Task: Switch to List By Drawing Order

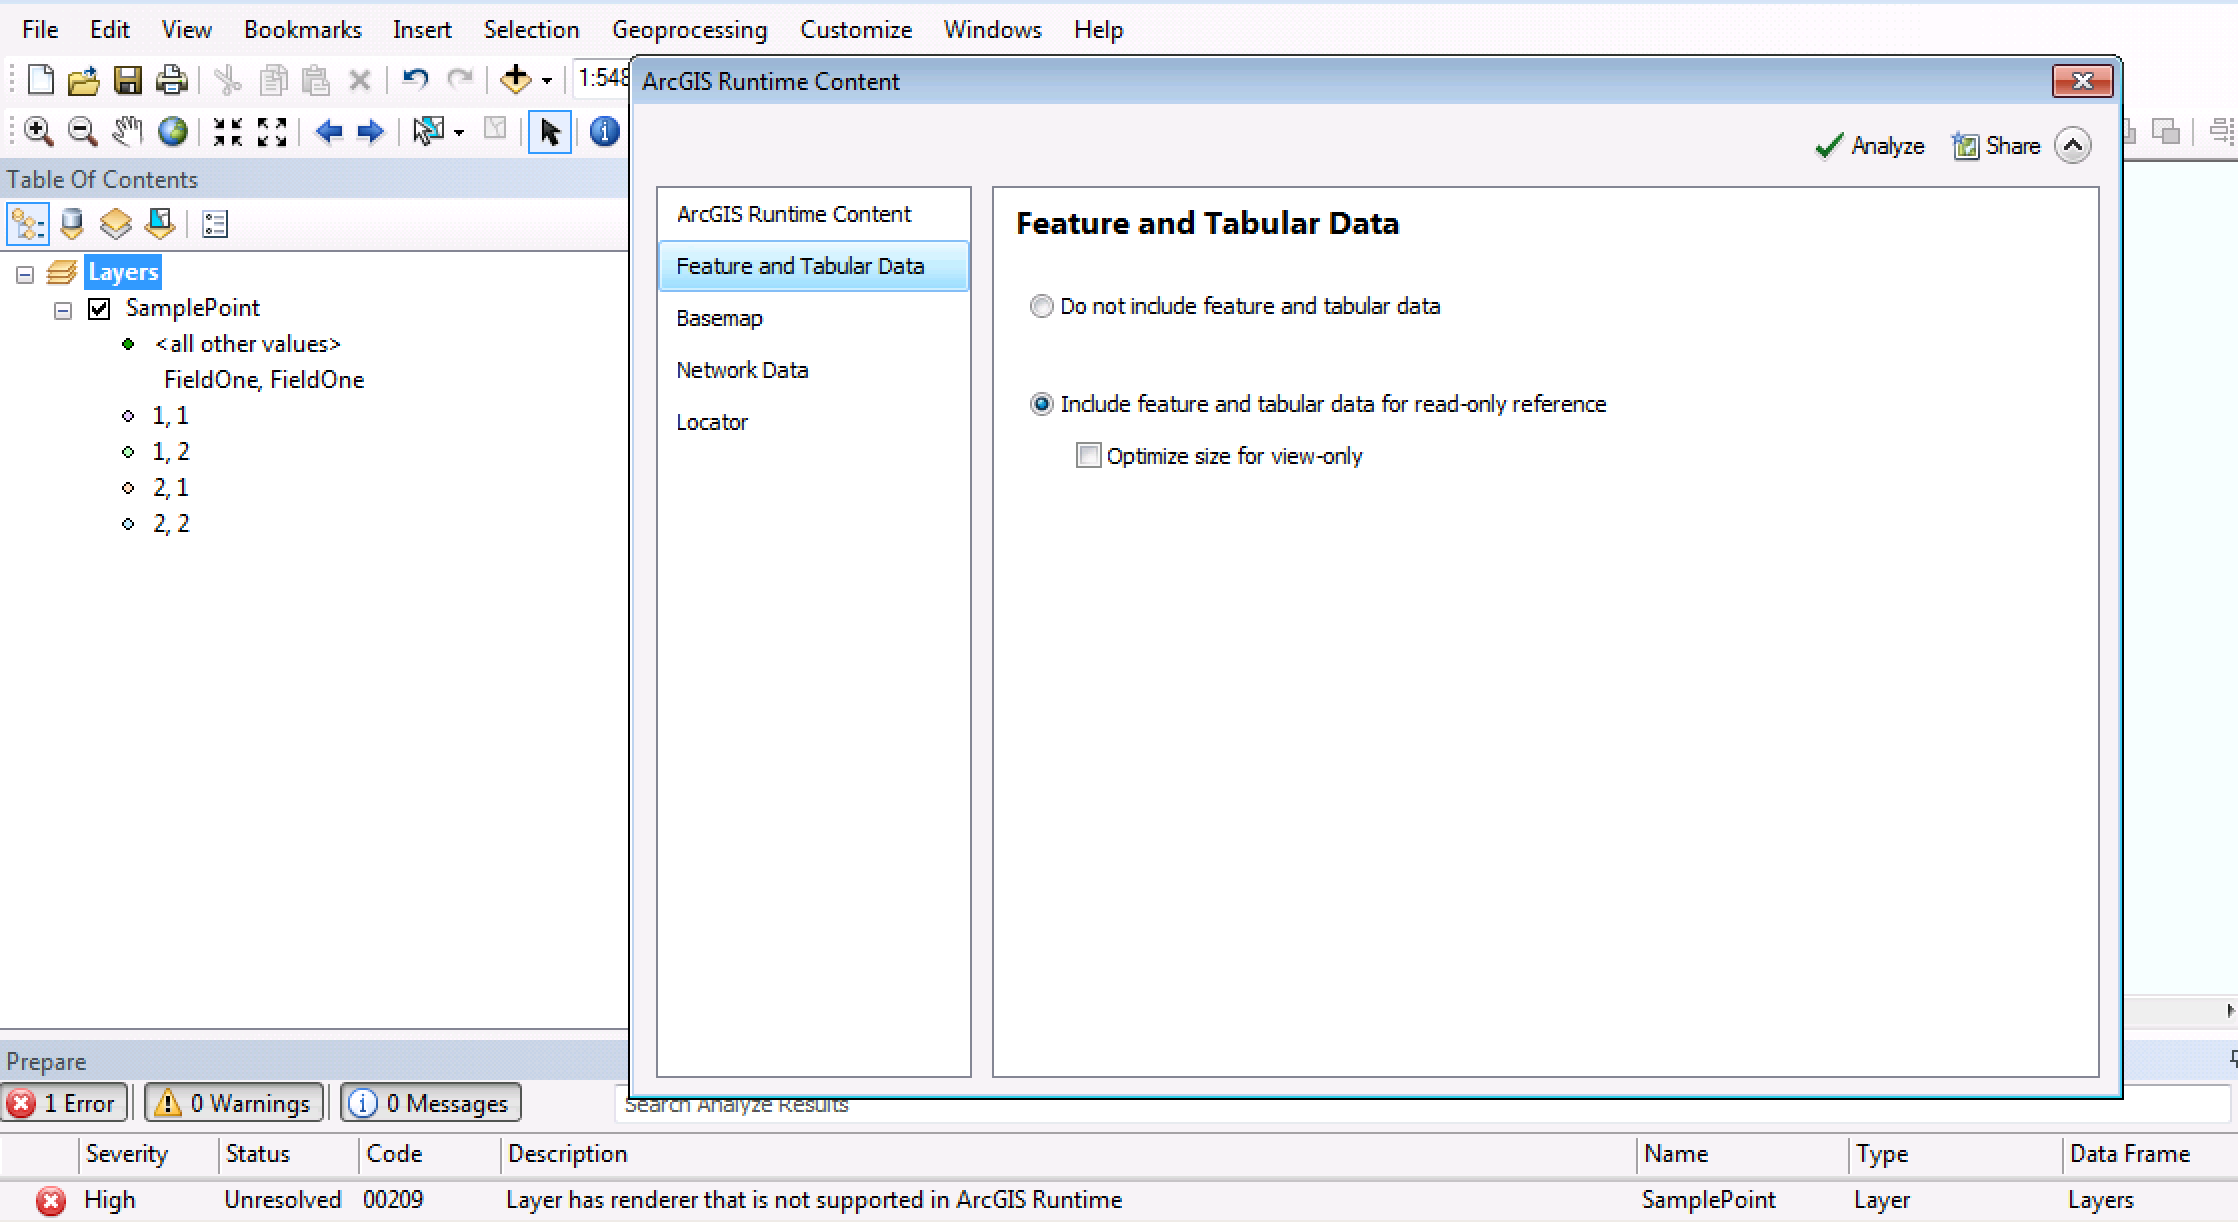Action: tap(27, 223)
